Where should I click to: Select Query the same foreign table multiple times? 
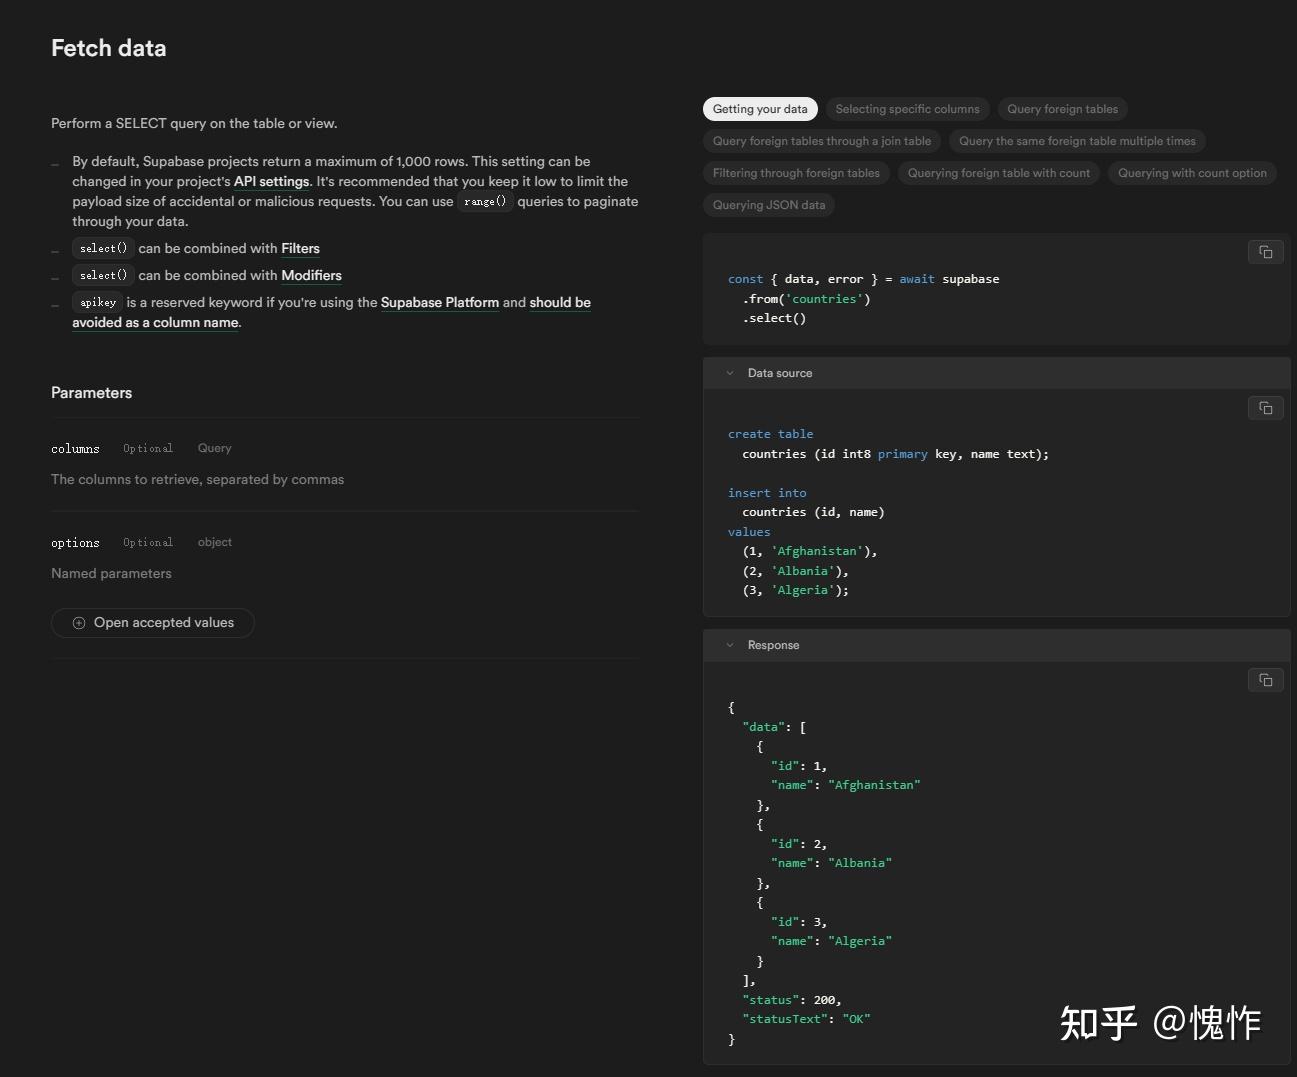coord(1077,141)
